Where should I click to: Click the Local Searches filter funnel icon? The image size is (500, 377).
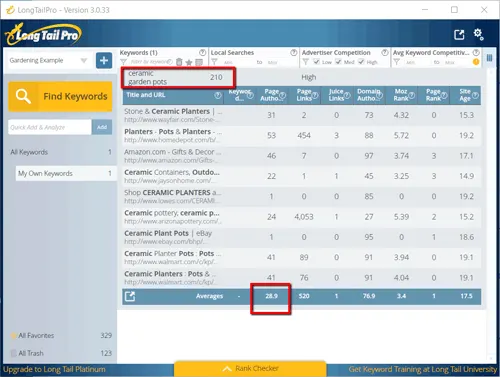coord(214,62)
